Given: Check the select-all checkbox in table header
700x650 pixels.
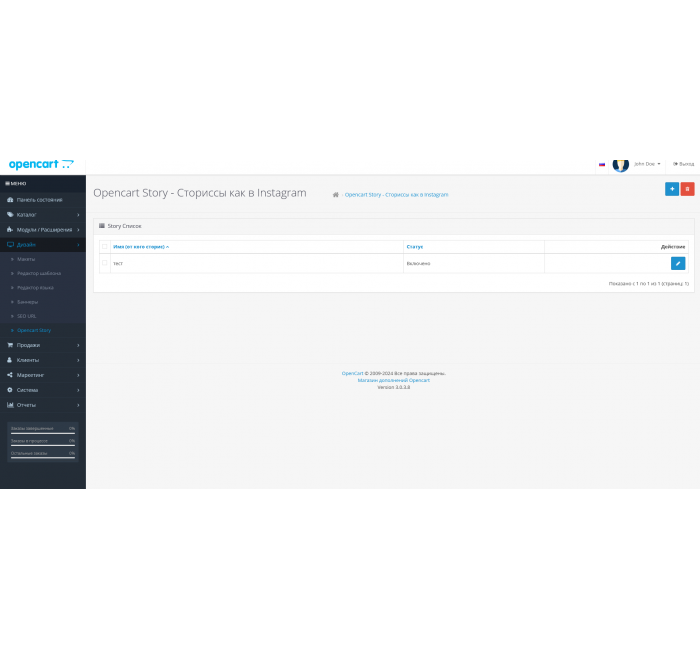Looking at the screenshot, I should 104,246.
